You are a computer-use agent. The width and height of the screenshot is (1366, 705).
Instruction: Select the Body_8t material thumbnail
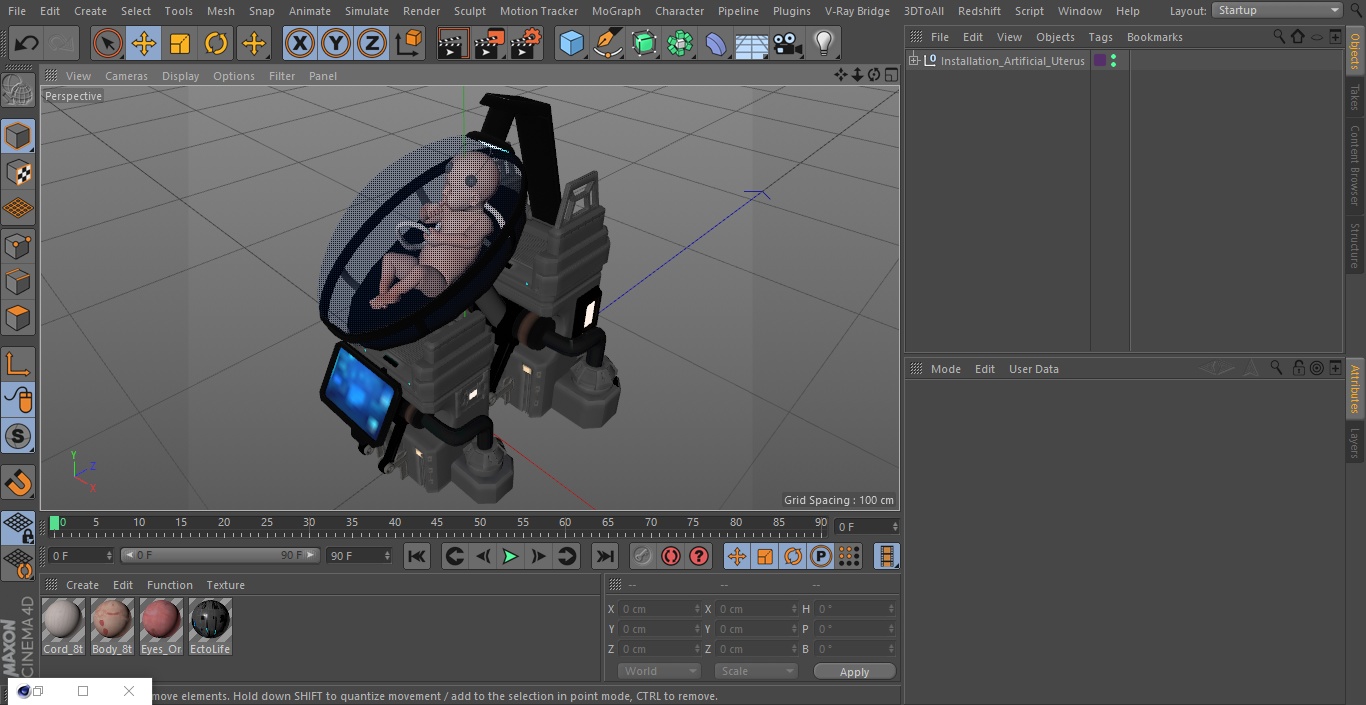click(112, 627)
